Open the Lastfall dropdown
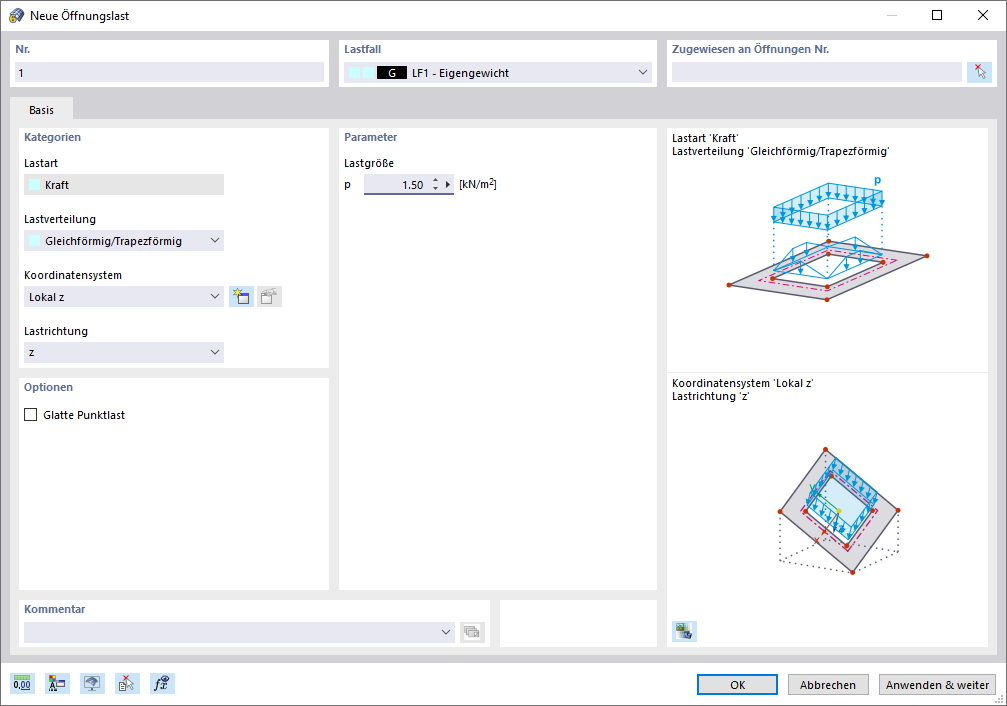Screen dimensions: 1007x706 pos(498,73)
